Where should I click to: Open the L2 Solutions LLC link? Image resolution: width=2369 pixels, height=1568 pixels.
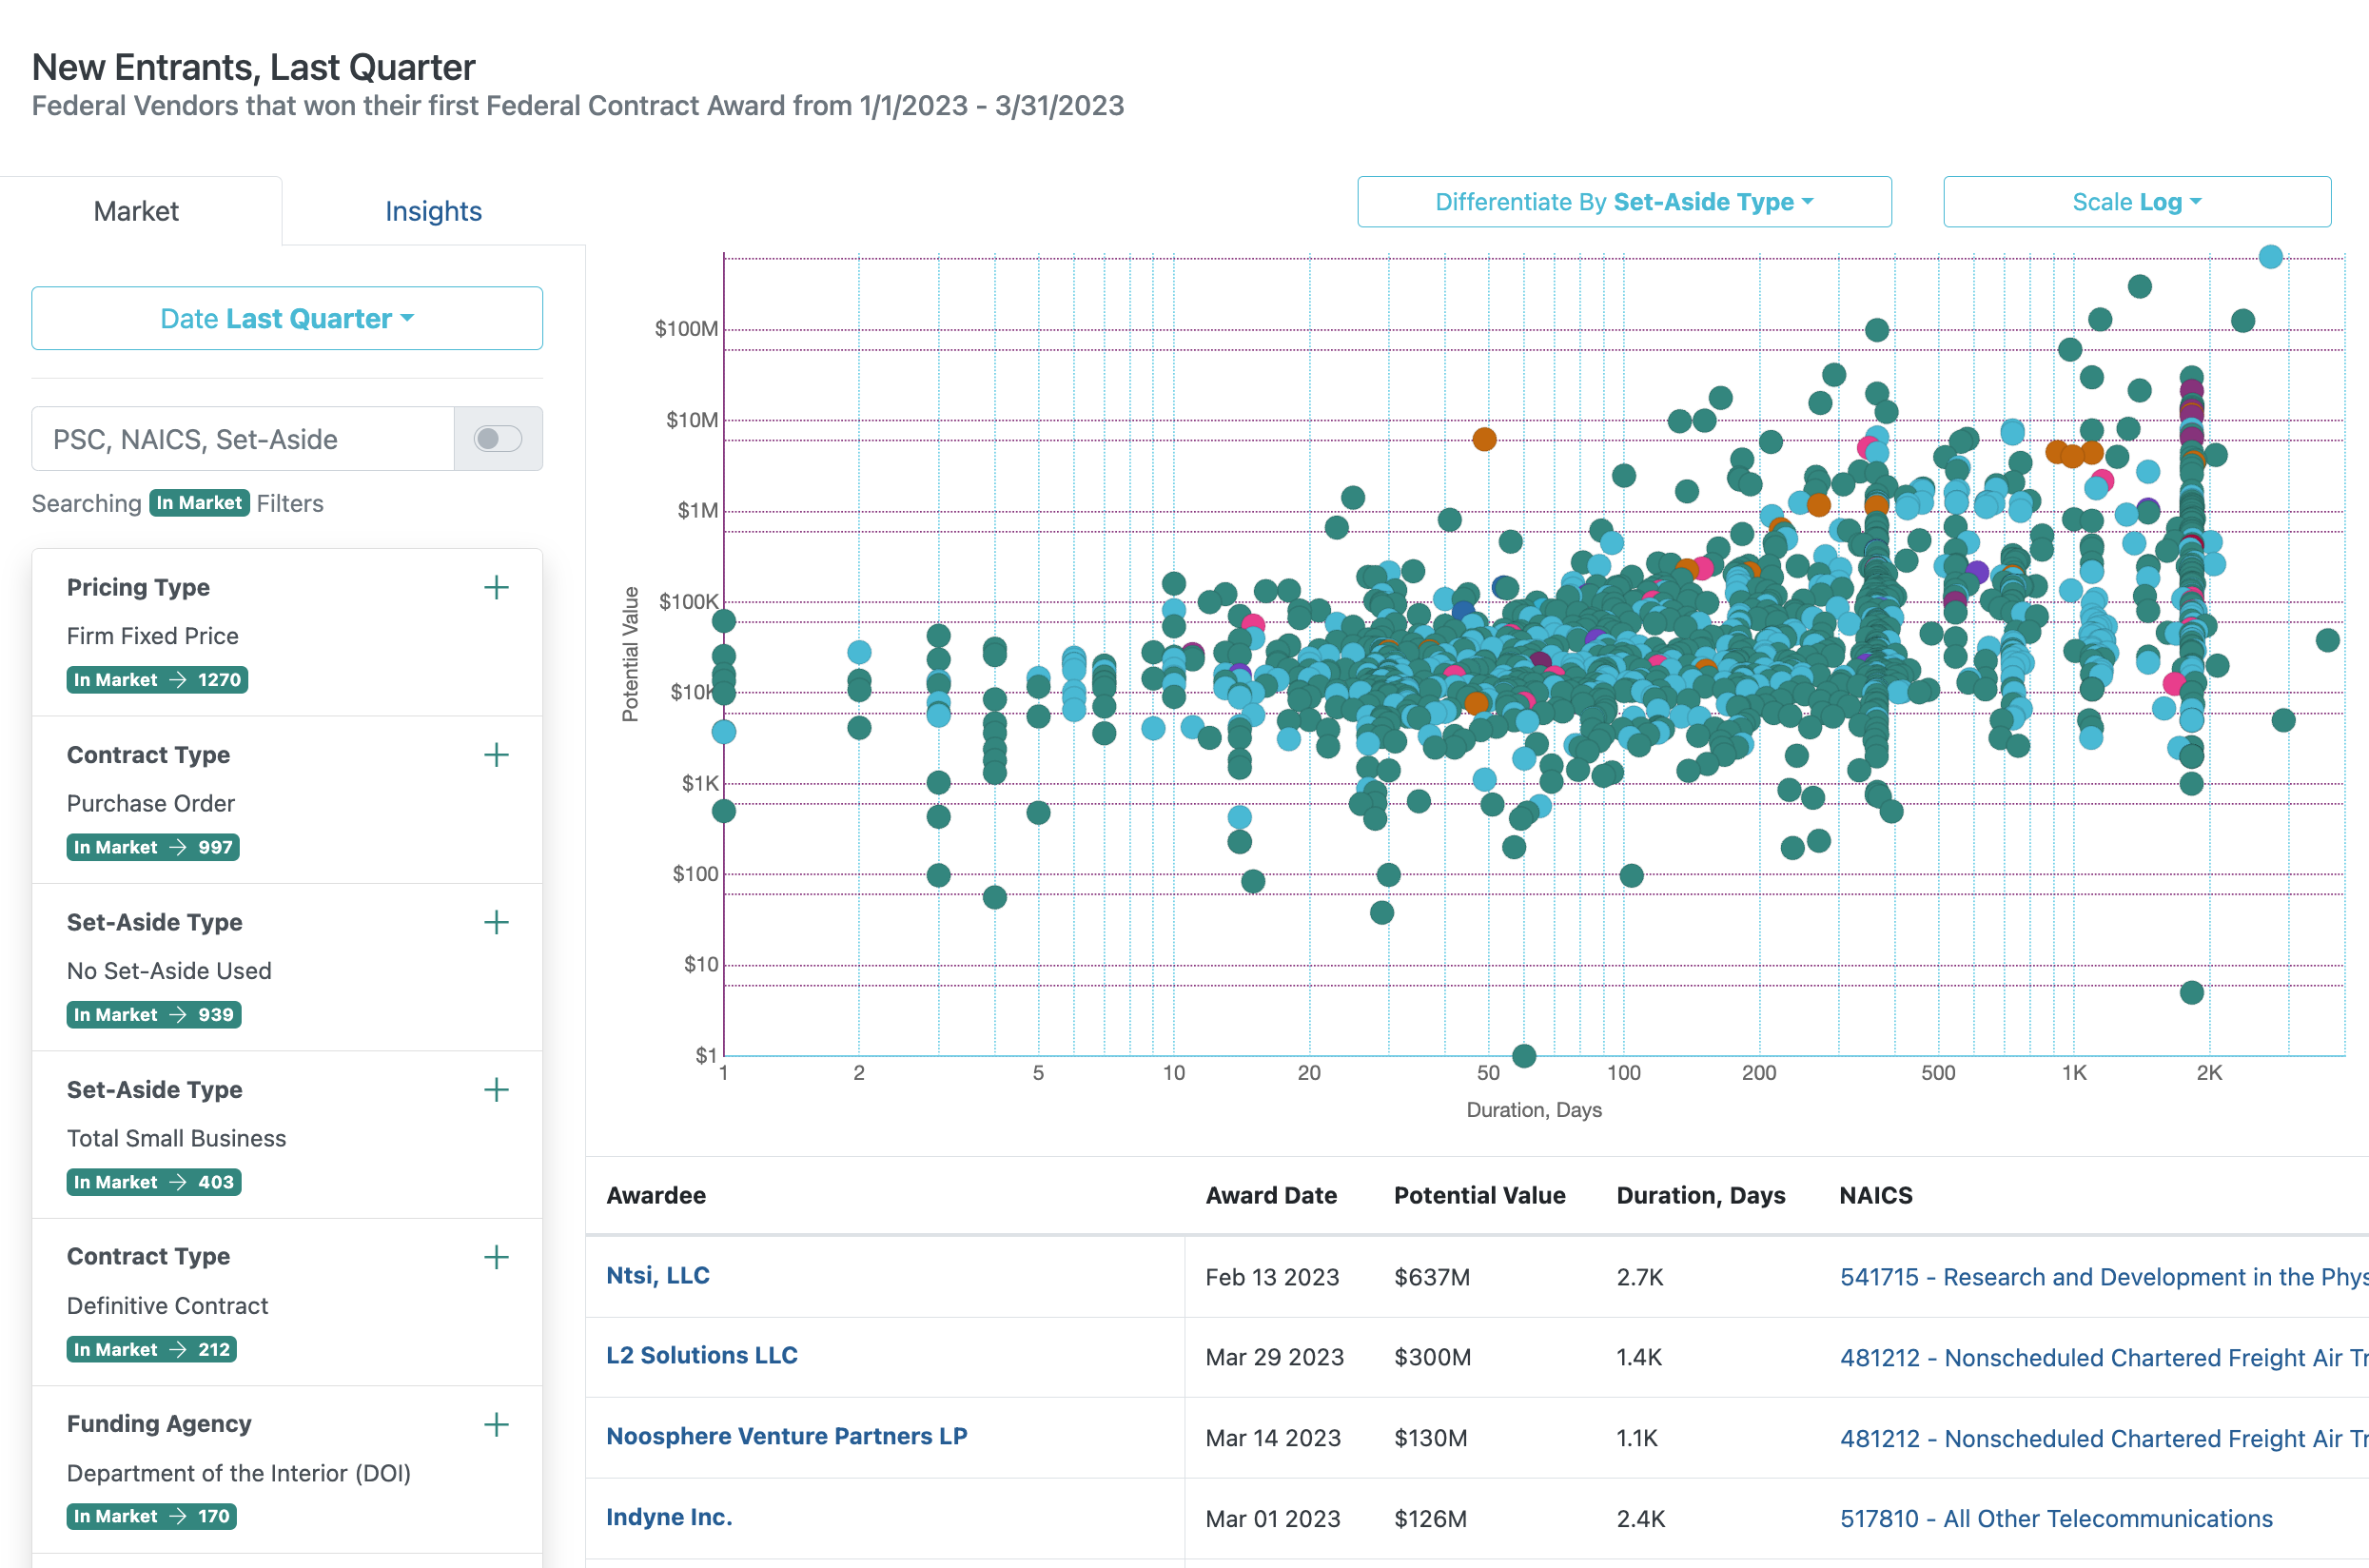702,1355
